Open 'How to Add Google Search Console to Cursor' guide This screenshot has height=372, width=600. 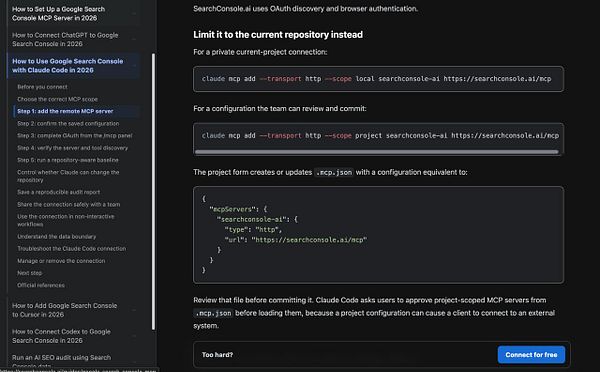(x=65, y=310)
